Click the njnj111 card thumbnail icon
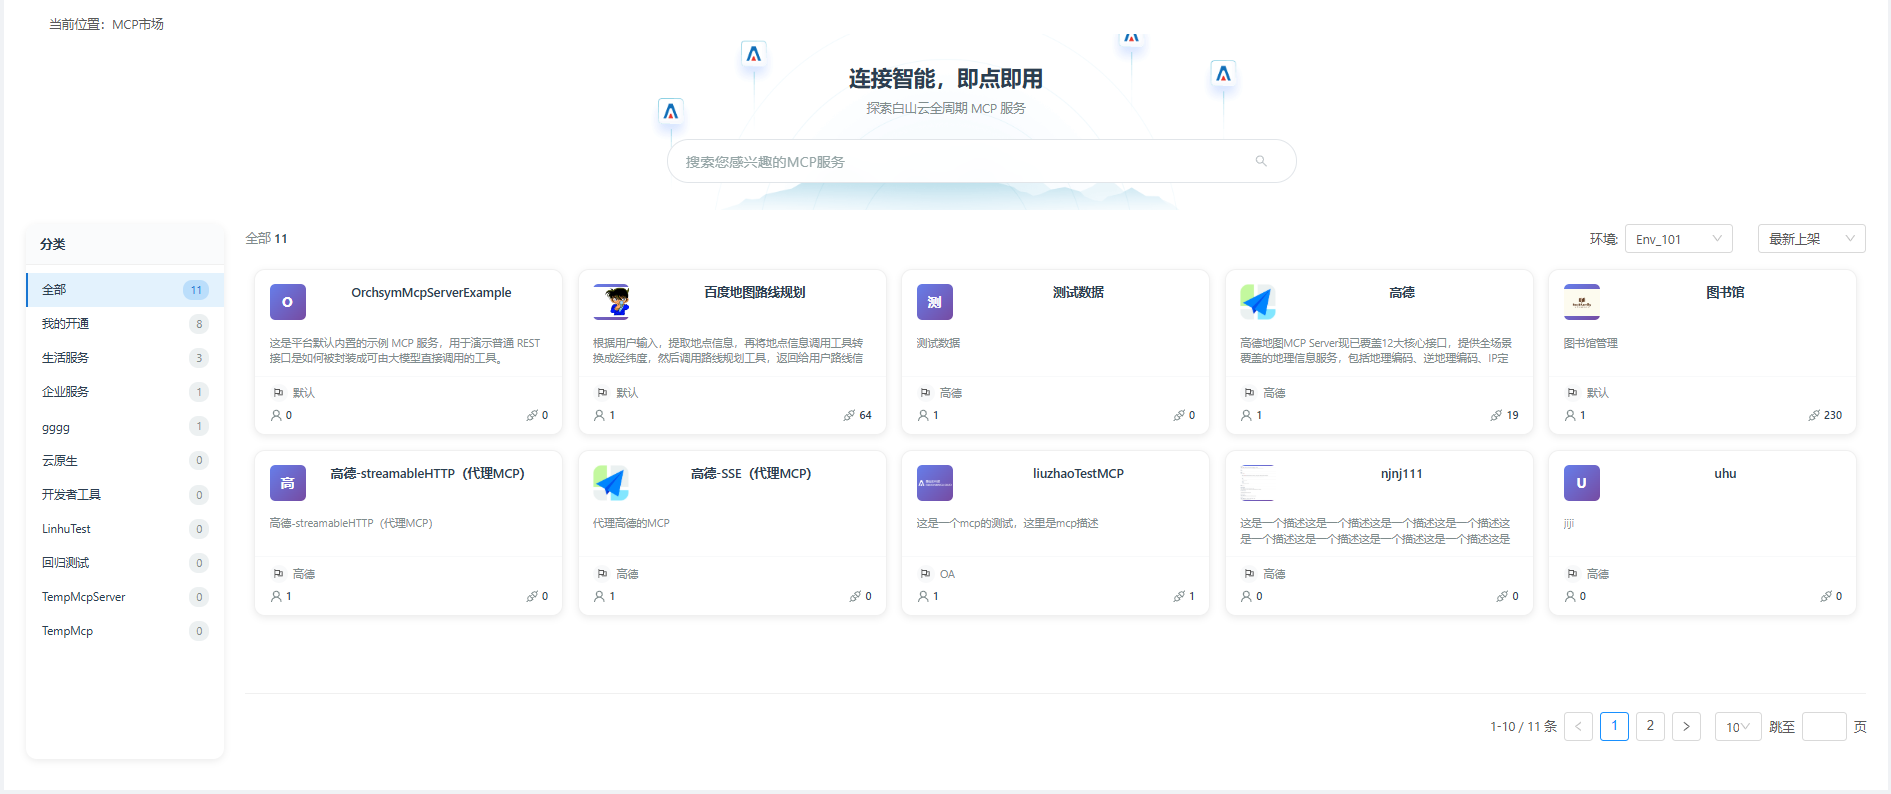Image resolution: width=1891 pixels, height=794 pixels. pos(1257,483)
